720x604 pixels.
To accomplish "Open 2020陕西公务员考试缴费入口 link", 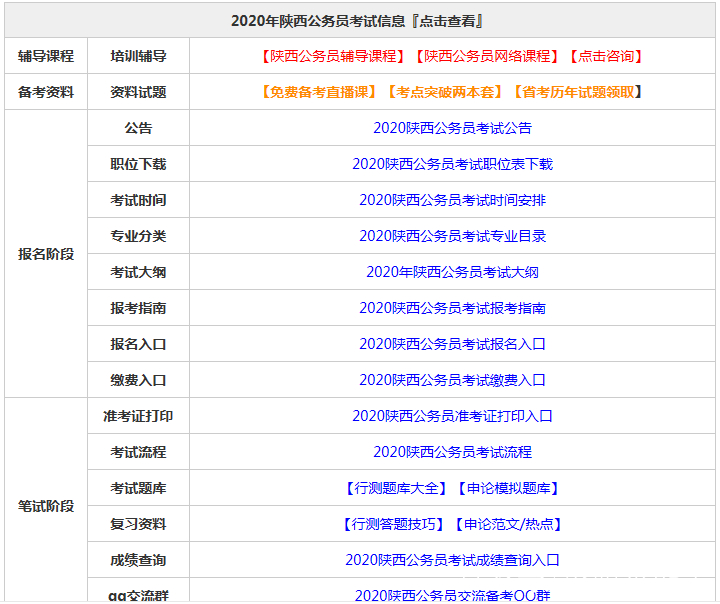I will click(x=452, y=380).
